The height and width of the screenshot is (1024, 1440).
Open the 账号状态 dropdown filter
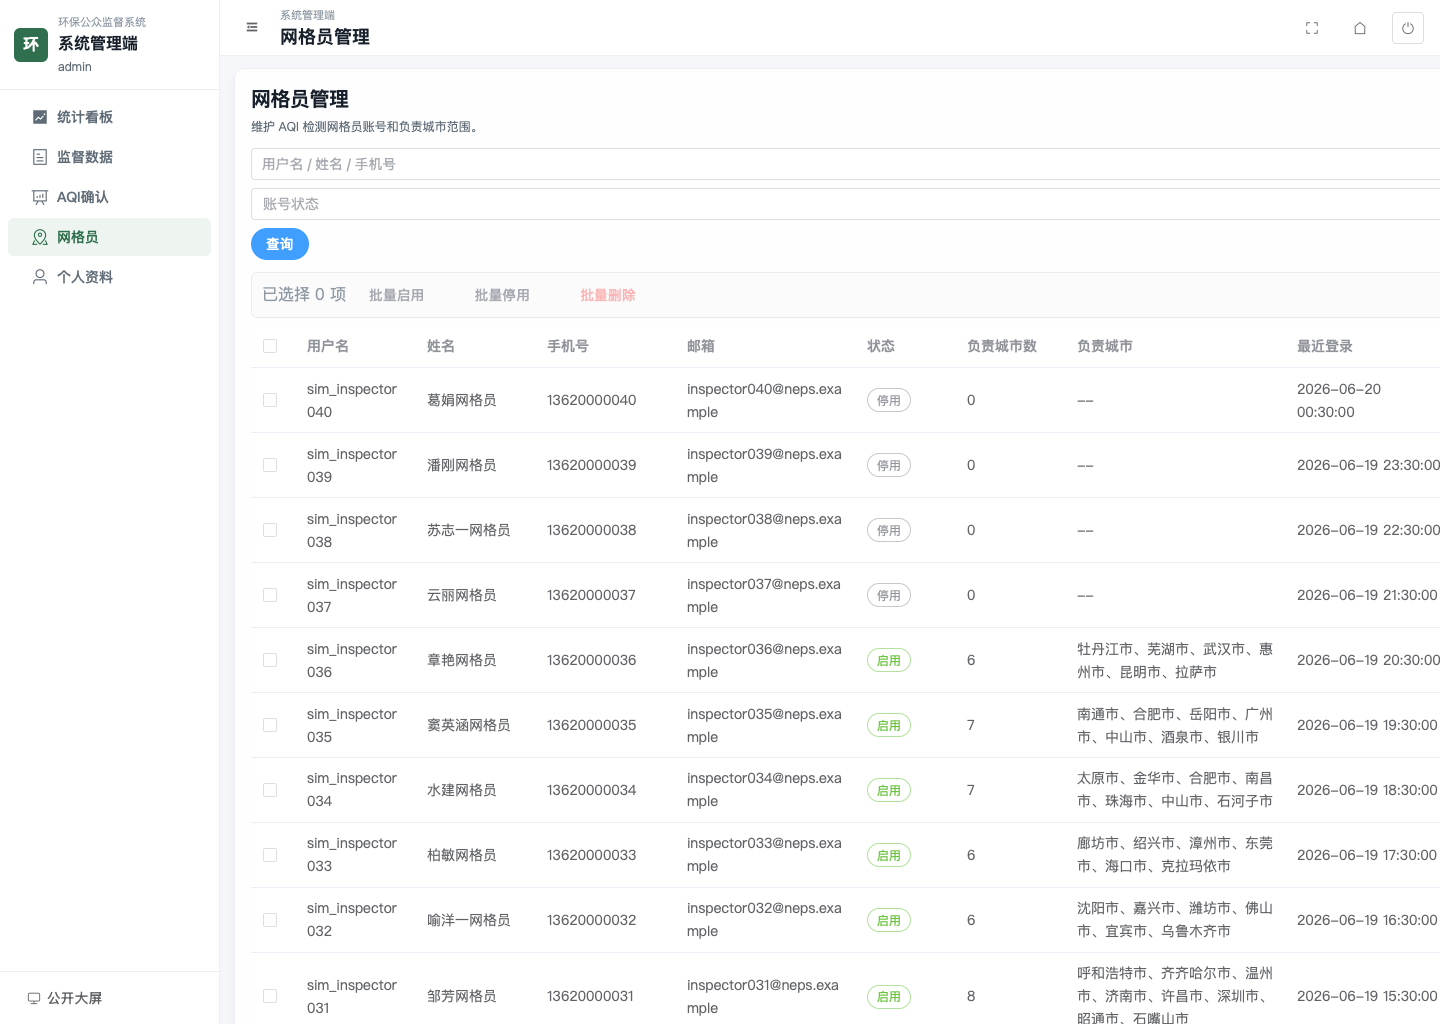(x=845, y=204)
